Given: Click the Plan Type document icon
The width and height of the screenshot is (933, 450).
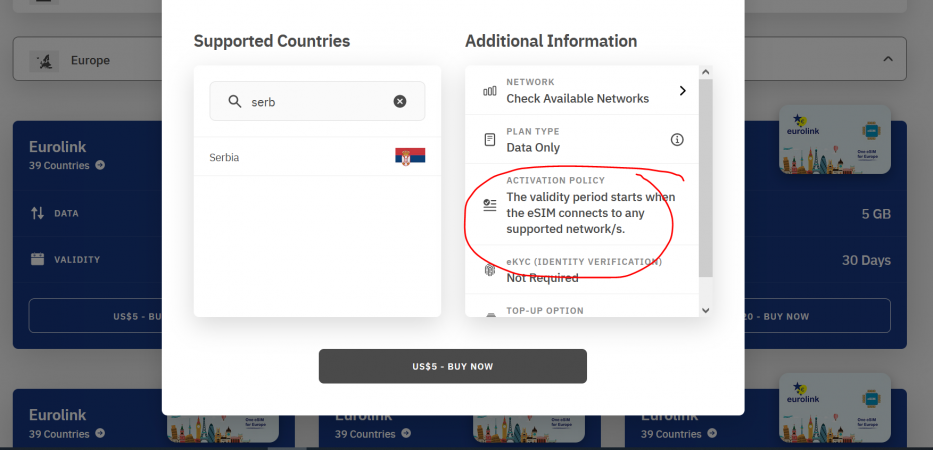Looking at the screenshot, I should click(490, 140).
